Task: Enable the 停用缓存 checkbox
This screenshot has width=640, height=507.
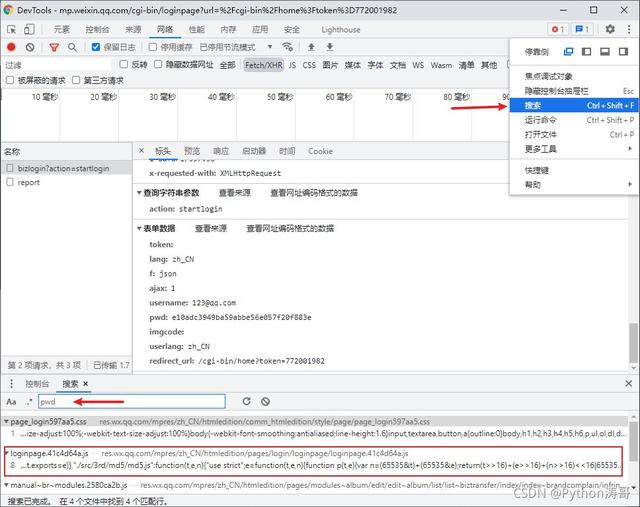Action: (x=153, y=47)
